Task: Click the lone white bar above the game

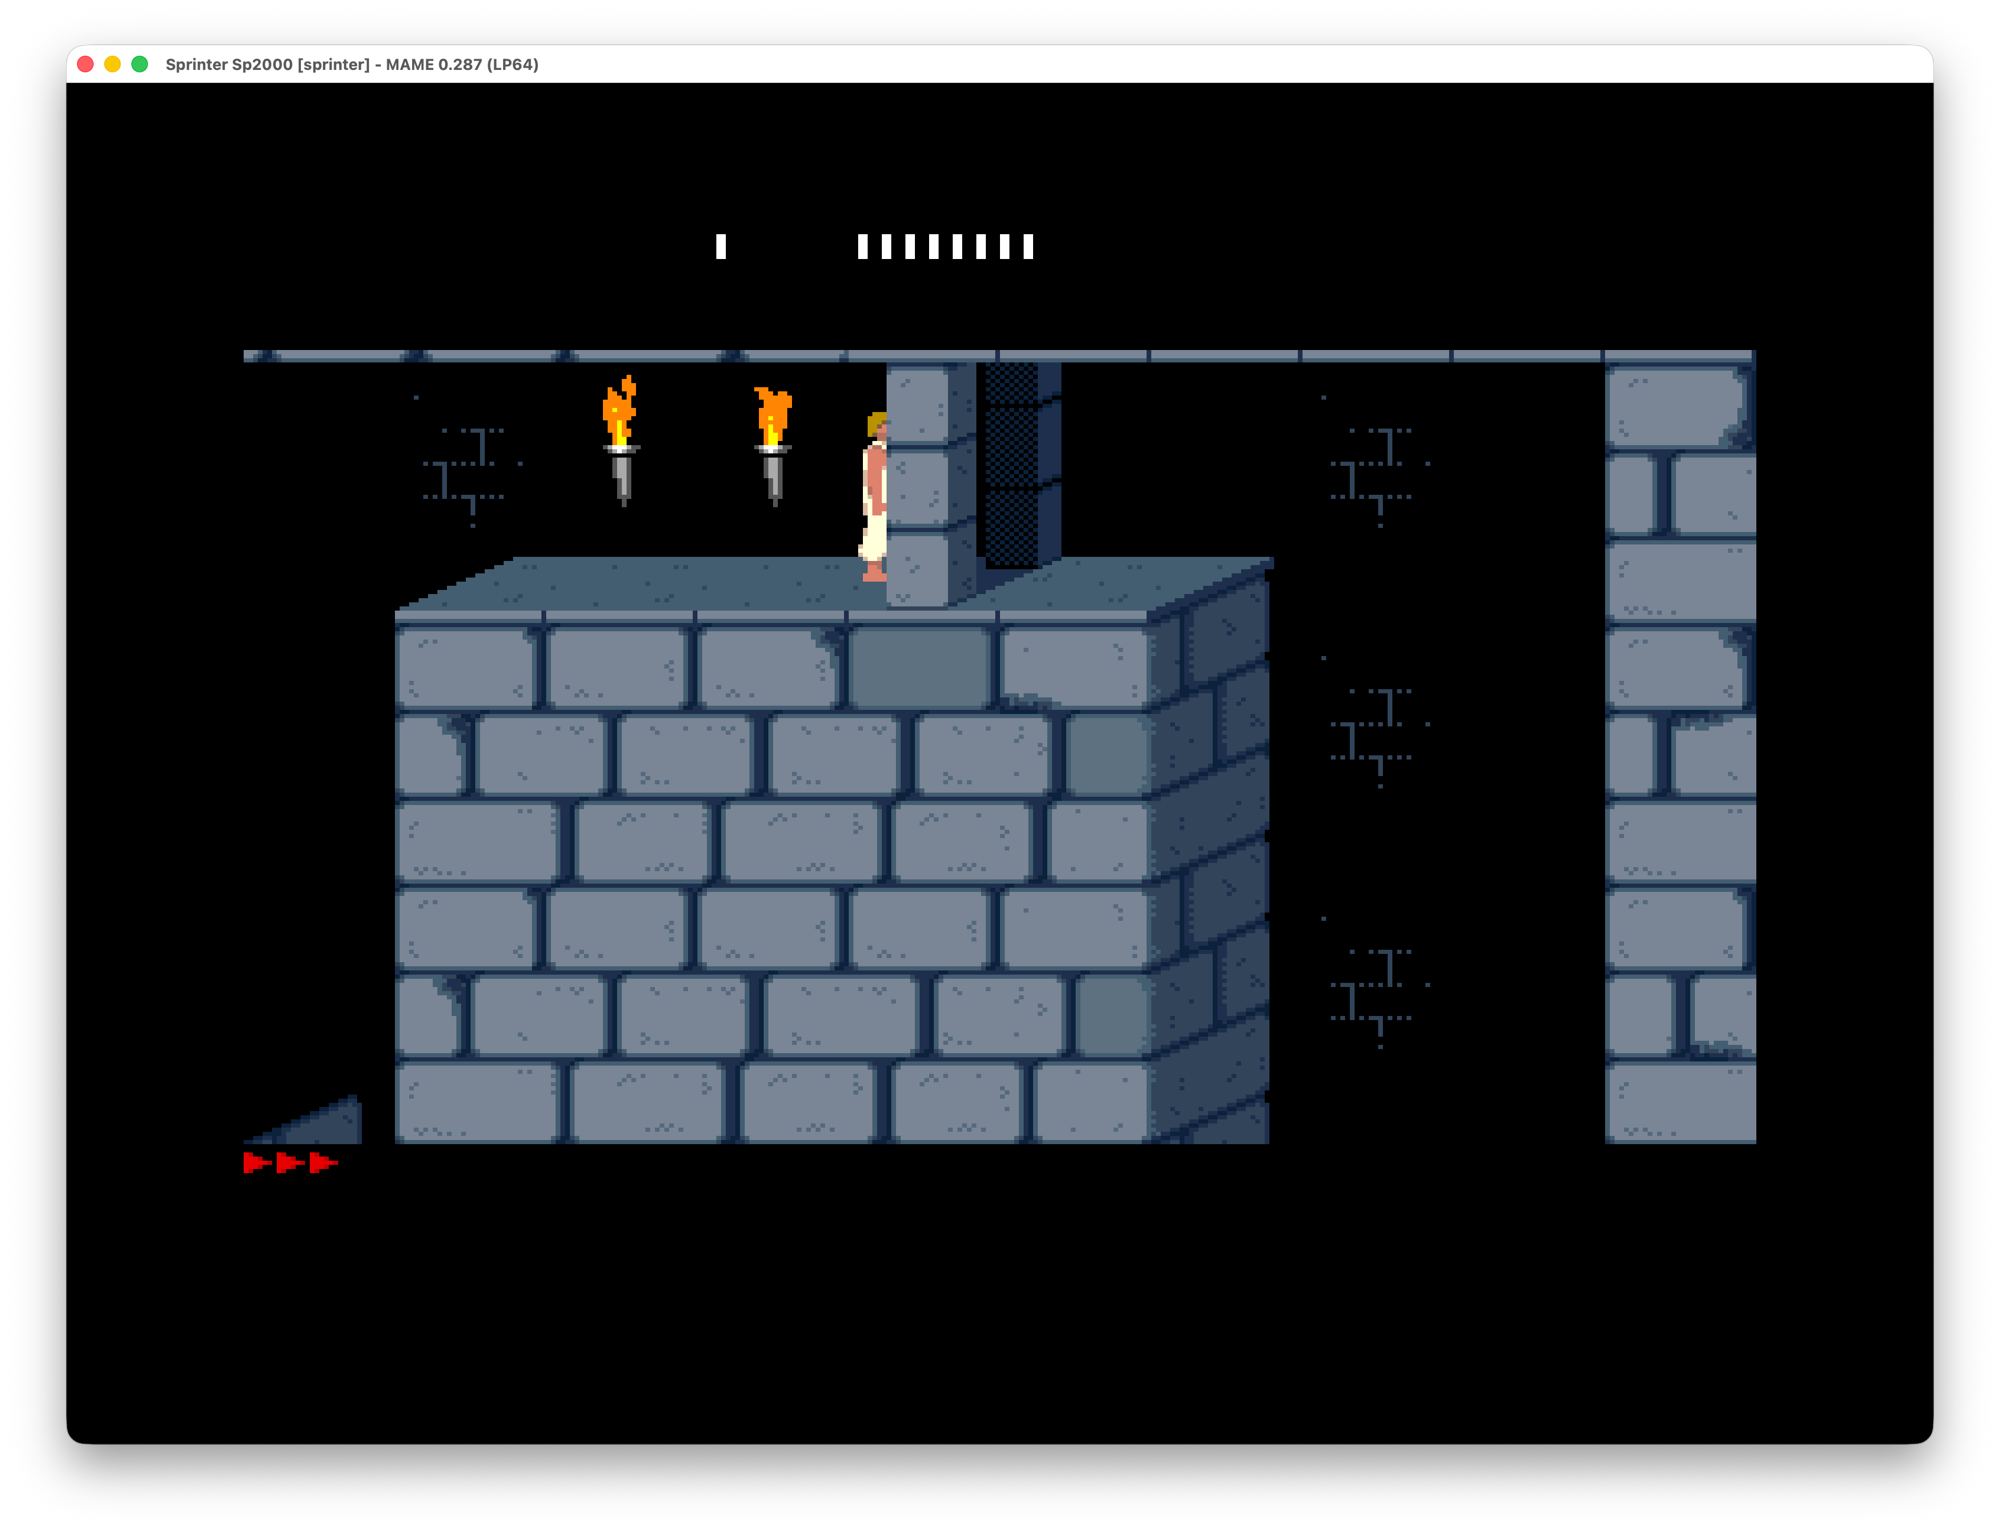Action: tap(721, 246)
